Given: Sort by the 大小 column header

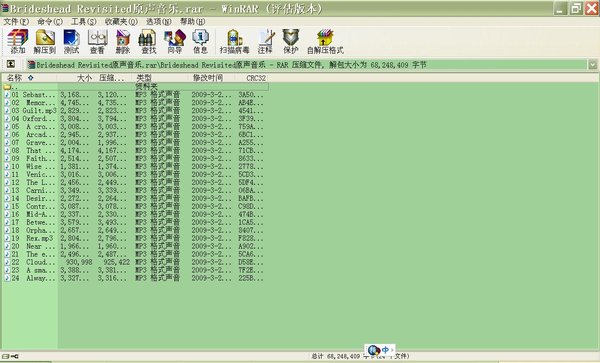Looking at the screenshot, I should [x=76, y=78].
